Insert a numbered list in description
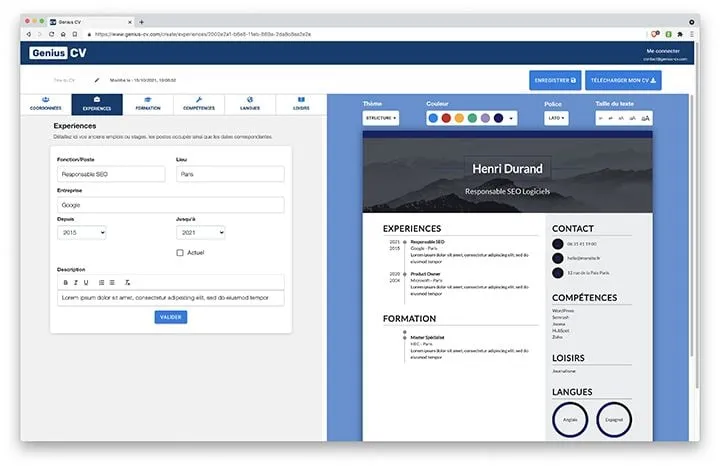 click(101, 282)
